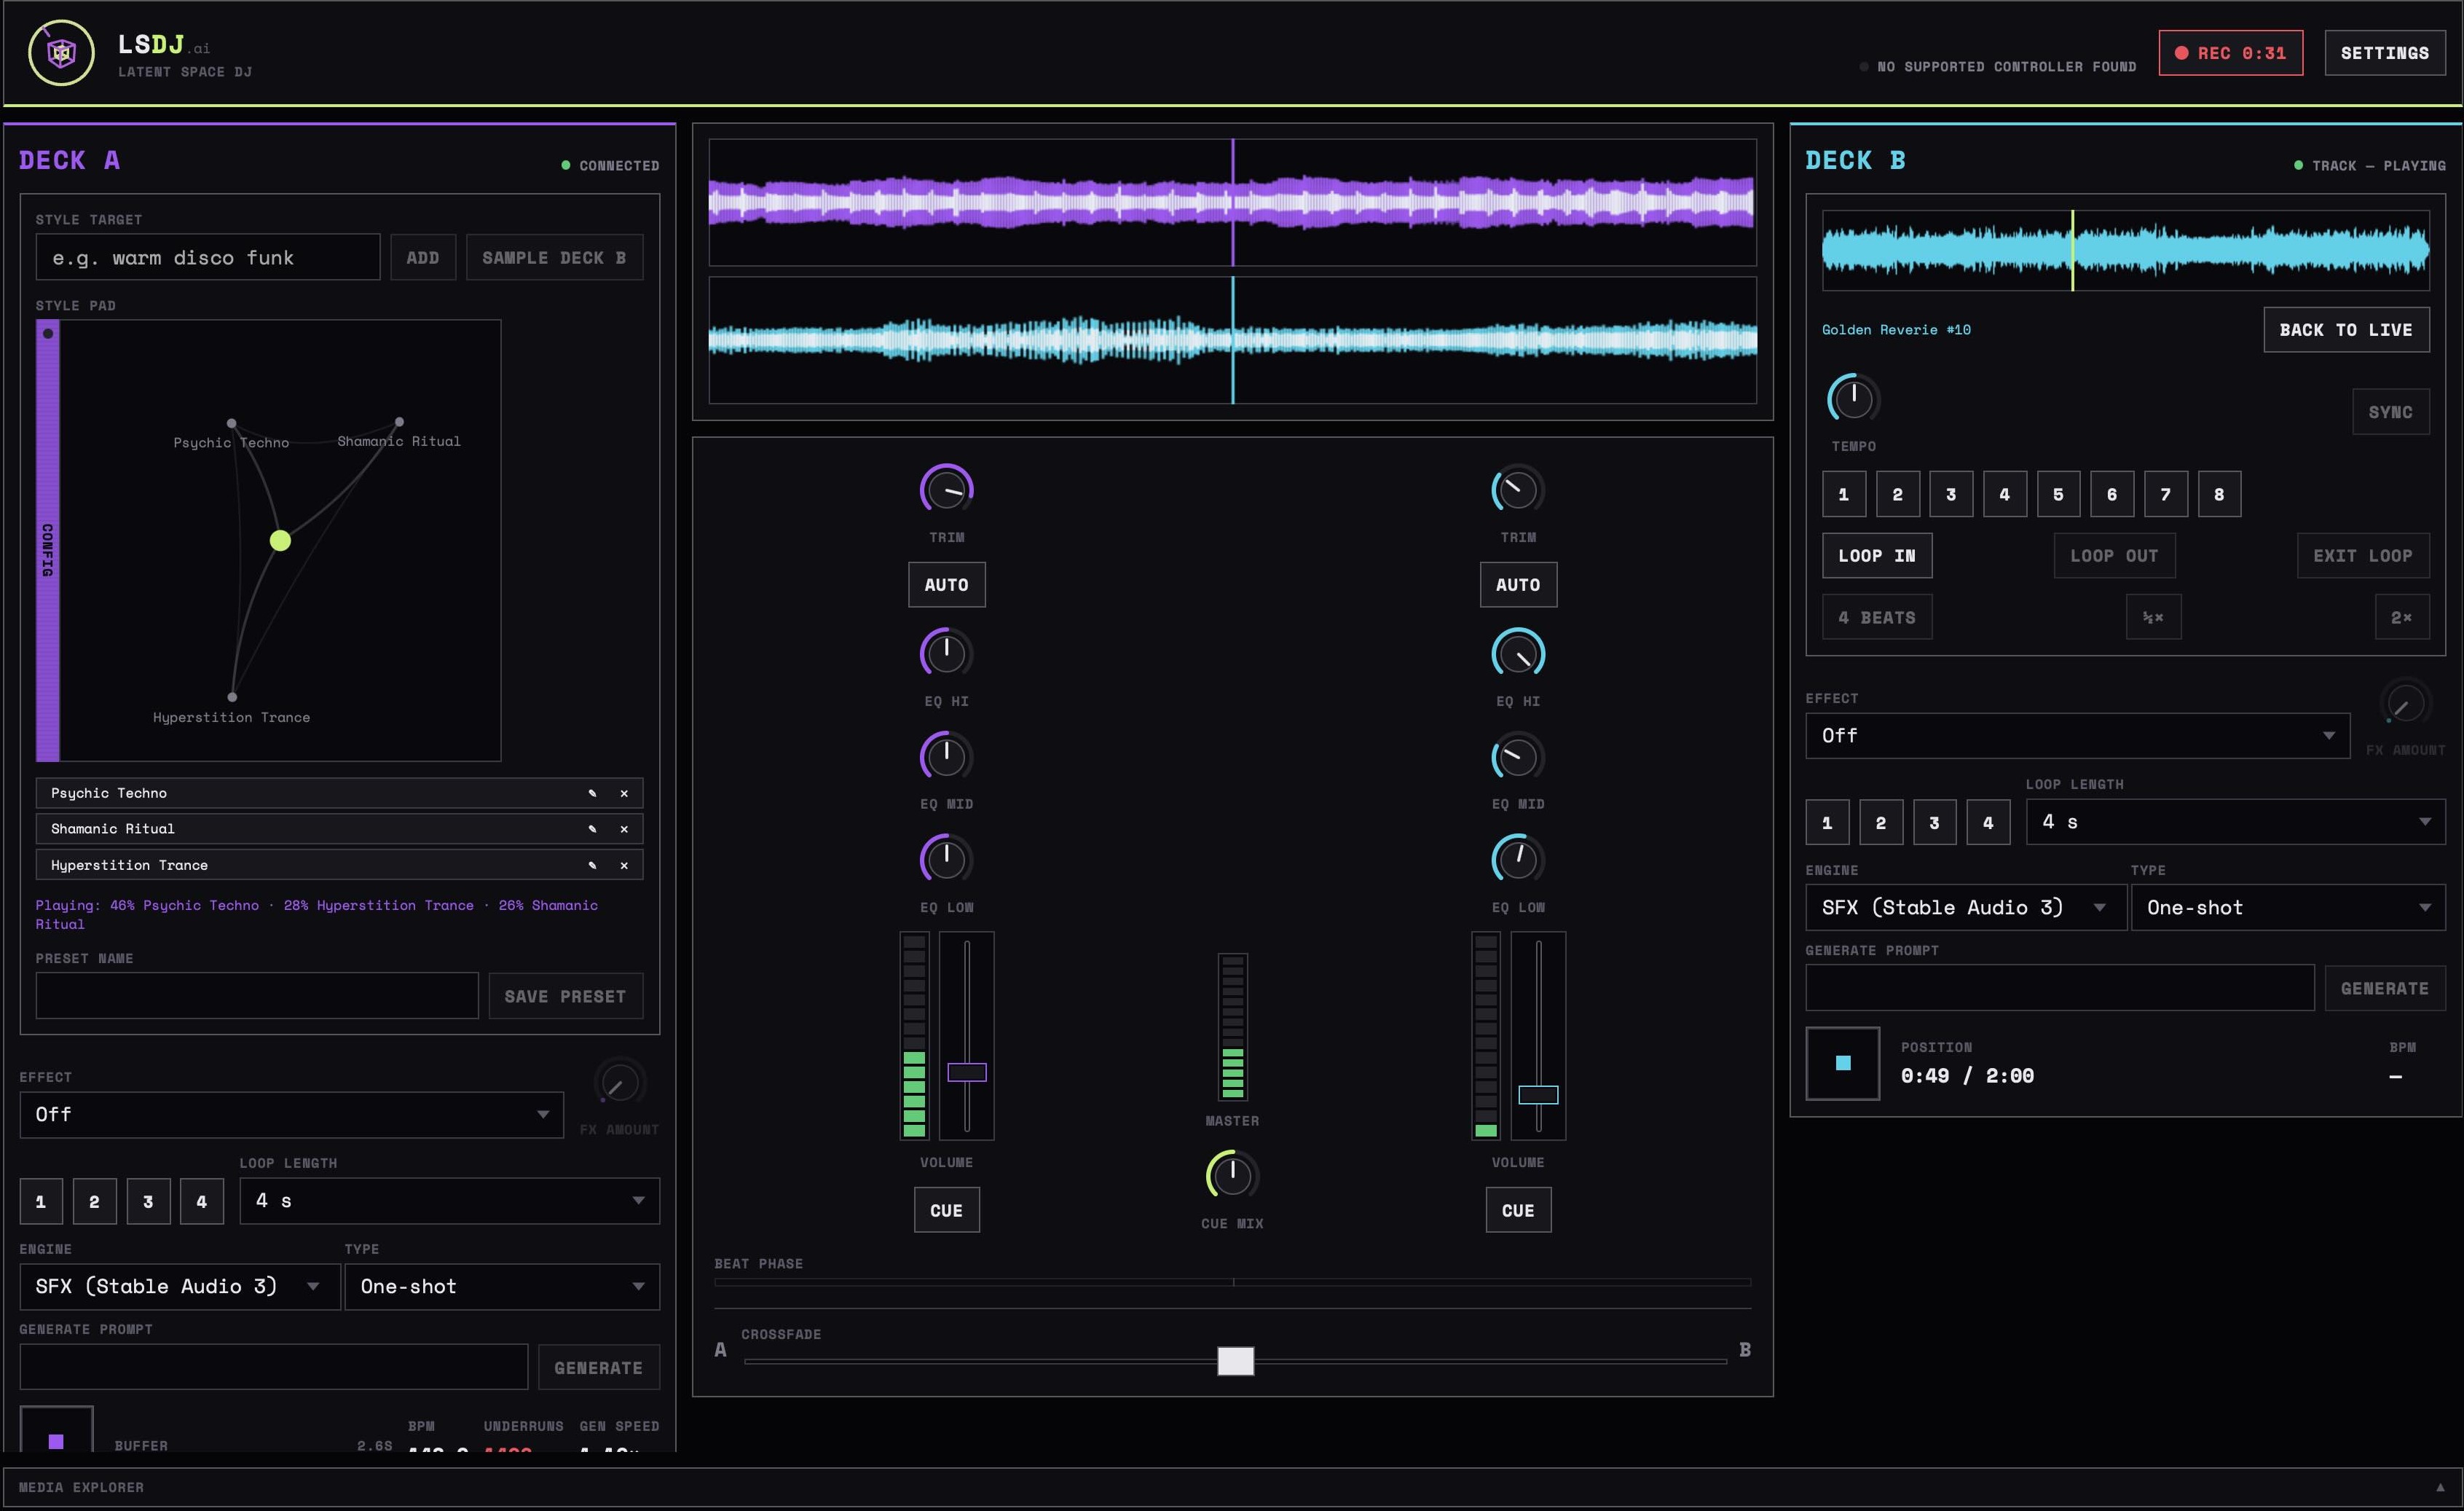This screenshot has width=2464, height=1511.
Task: Edit the Psychic Techno style entry
Action: tap(592, 793)
